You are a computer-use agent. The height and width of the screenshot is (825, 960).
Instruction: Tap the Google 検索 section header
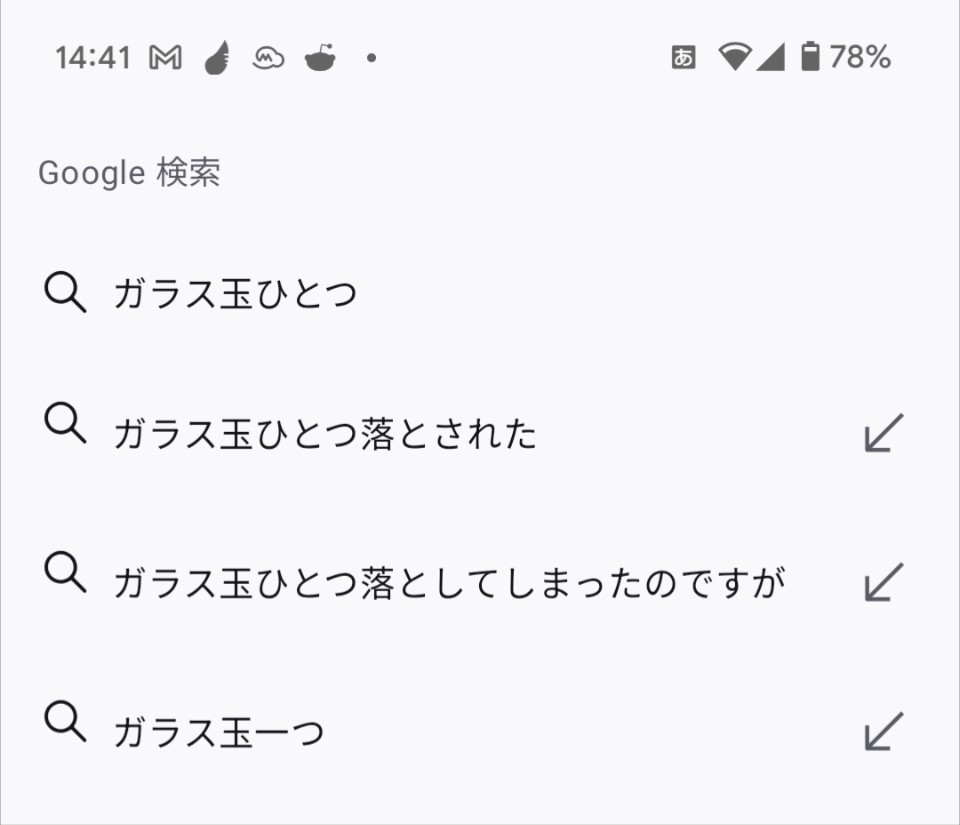click(129, 173)
